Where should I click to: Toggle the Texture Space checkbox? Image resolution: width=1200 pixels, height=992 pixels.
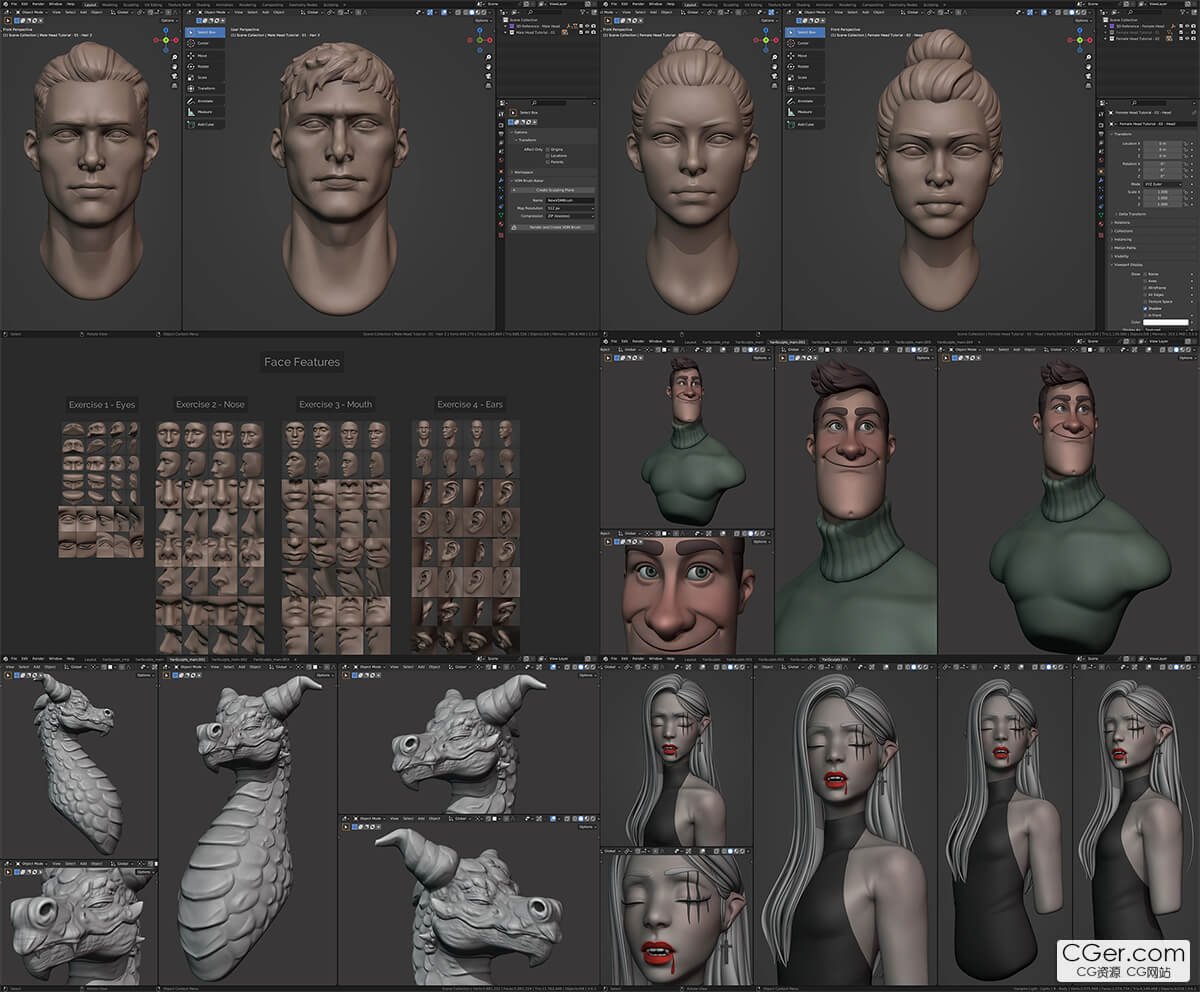(1146, 302)
